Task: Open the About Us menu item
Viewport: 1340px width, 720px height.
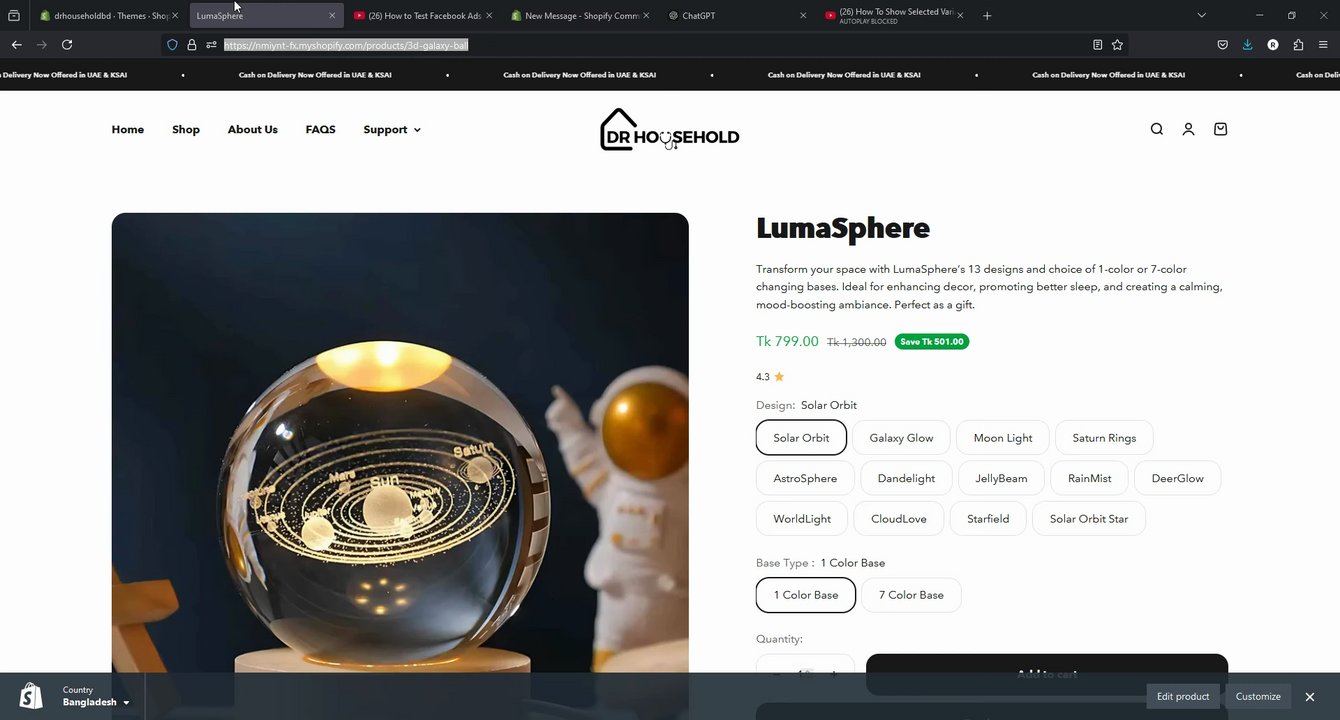Action: pyautogui.click(x=252, y=129)
